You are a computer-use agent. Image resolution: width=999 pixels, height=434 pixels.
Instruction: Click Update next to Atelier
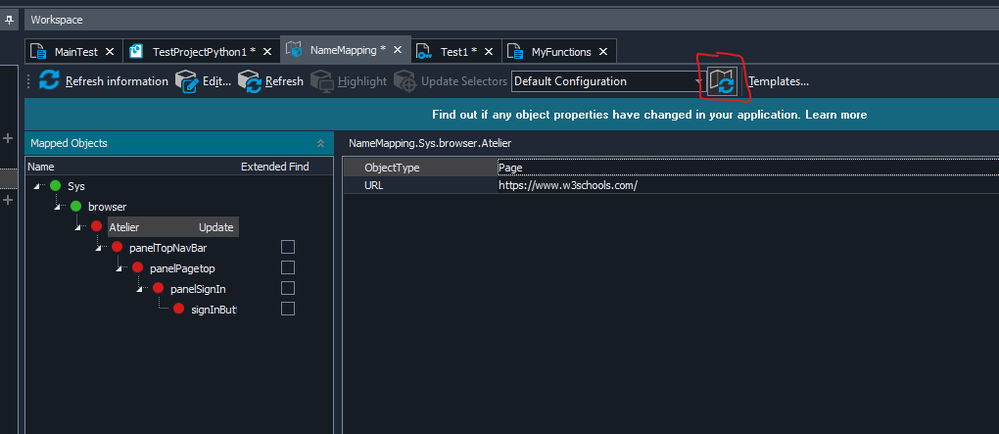(x=216, y=227)
